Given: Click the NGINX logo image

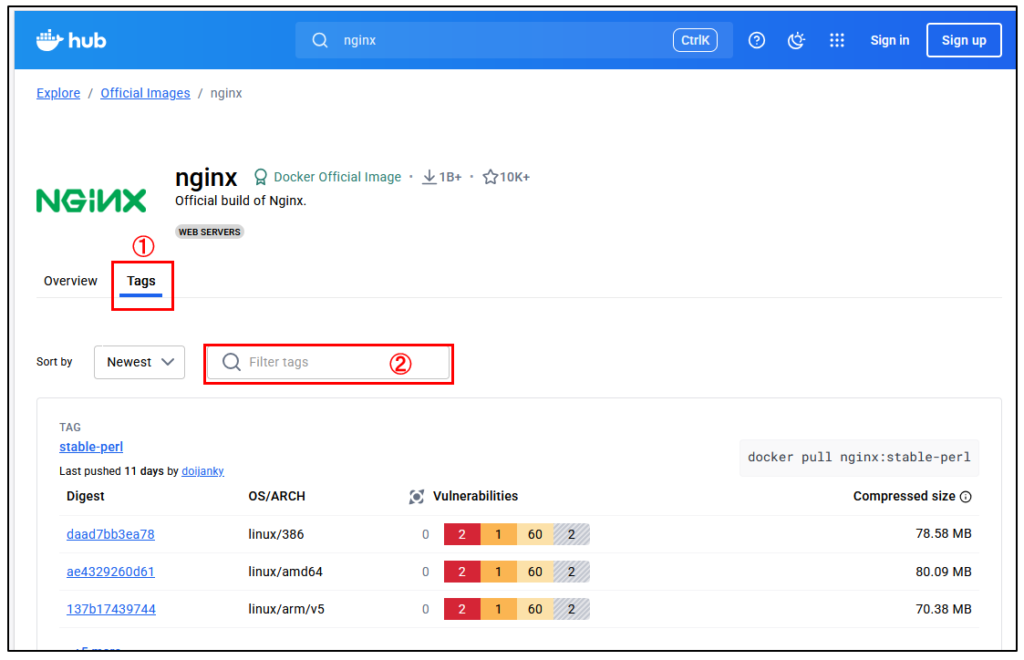Looking at the screenshot, I should [x=91, y=200].
